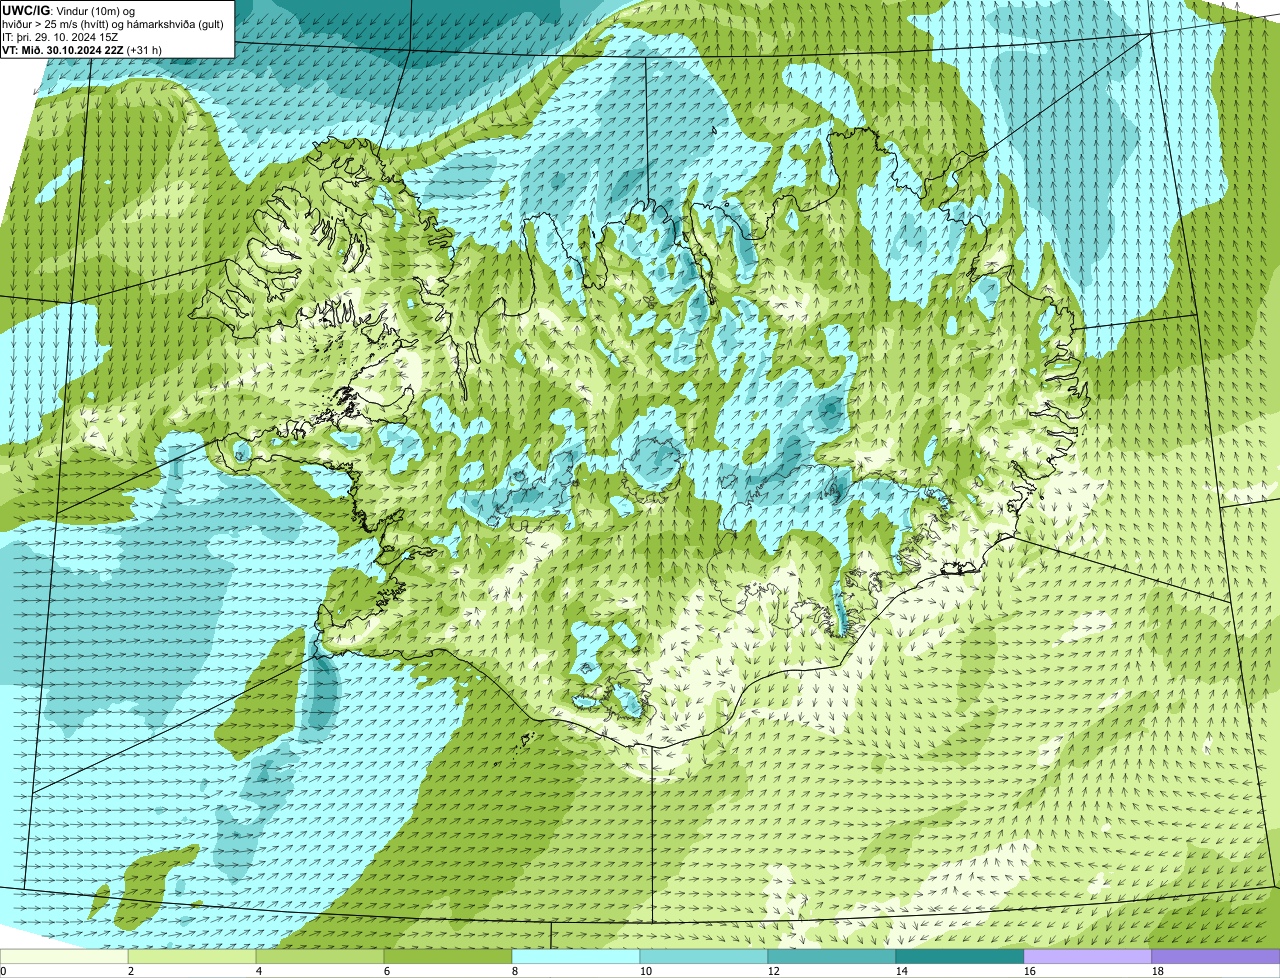The height and width of the screenshot is (978, 1280).
Task: Click the lavender 16–18 m/s legend swatch
Action: 1088,956
